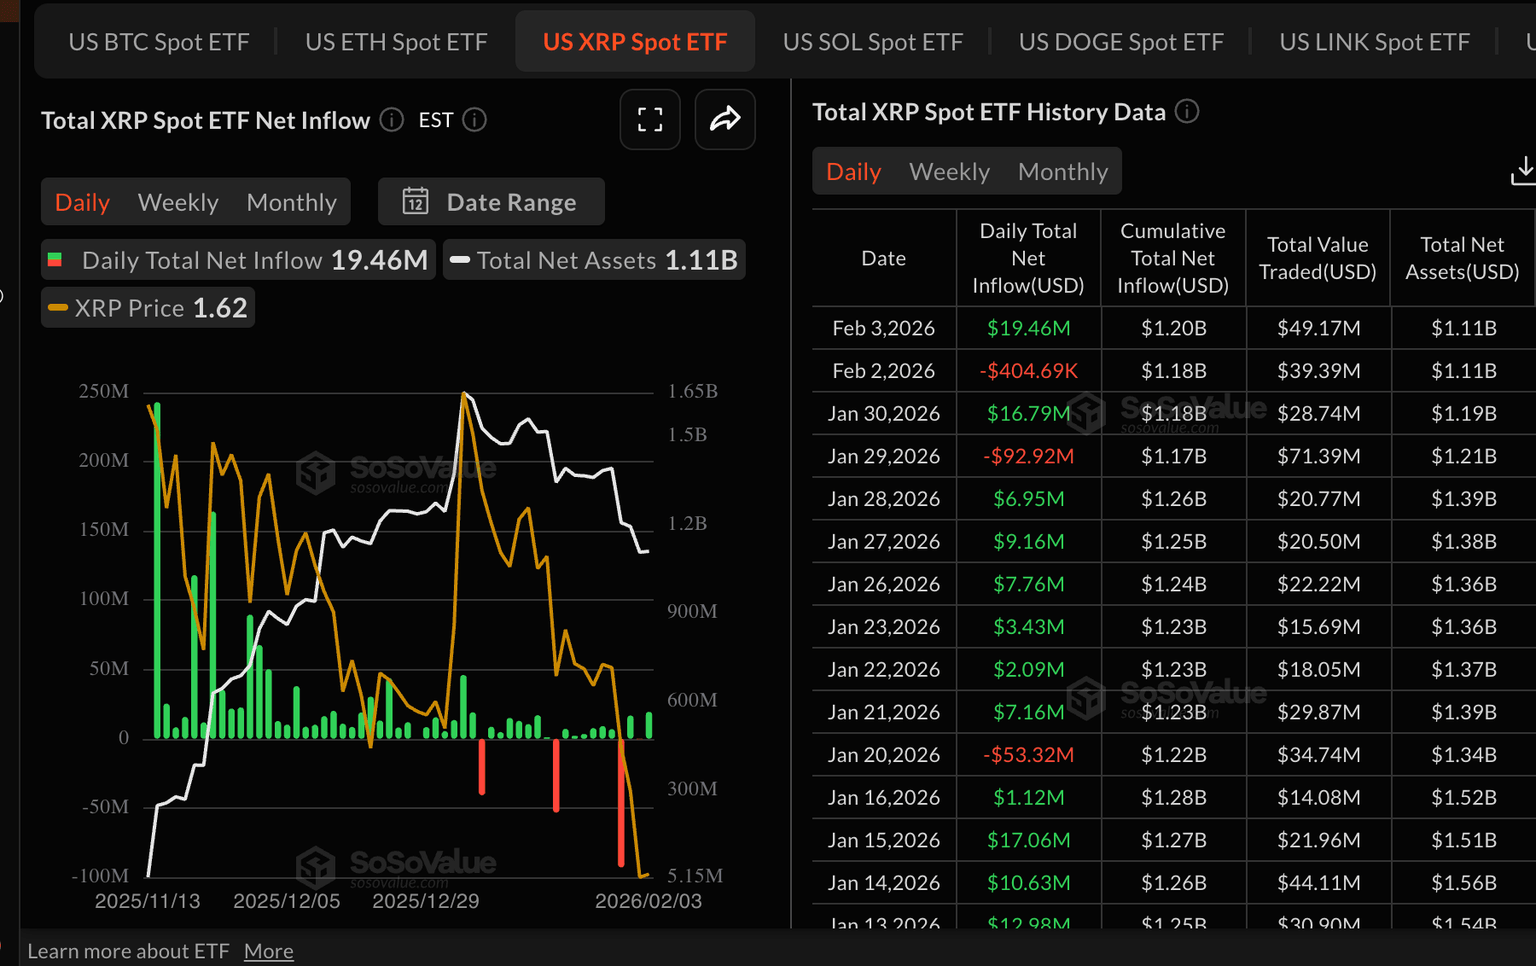
Task: Open the US BTC Spot ETF tab
Action: pos(159,42)
